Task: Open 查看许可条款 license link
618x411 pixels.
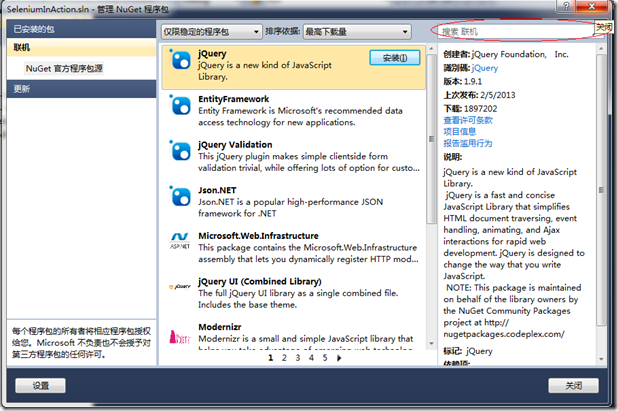Action: click(x=468, y=120)
